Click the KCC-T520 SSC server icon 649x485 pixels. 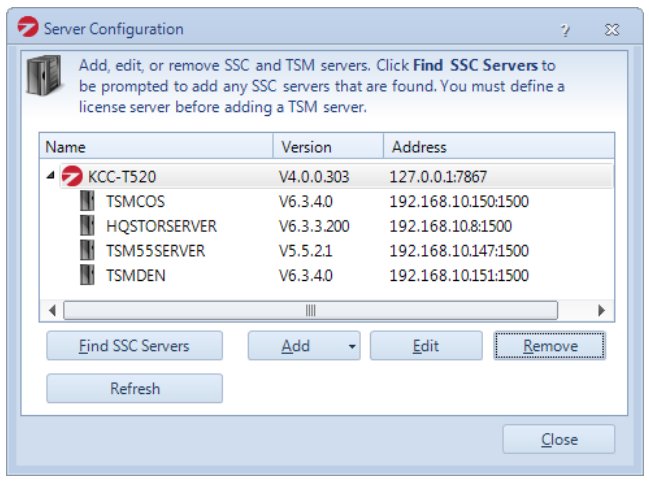click(x=72, y=176)
